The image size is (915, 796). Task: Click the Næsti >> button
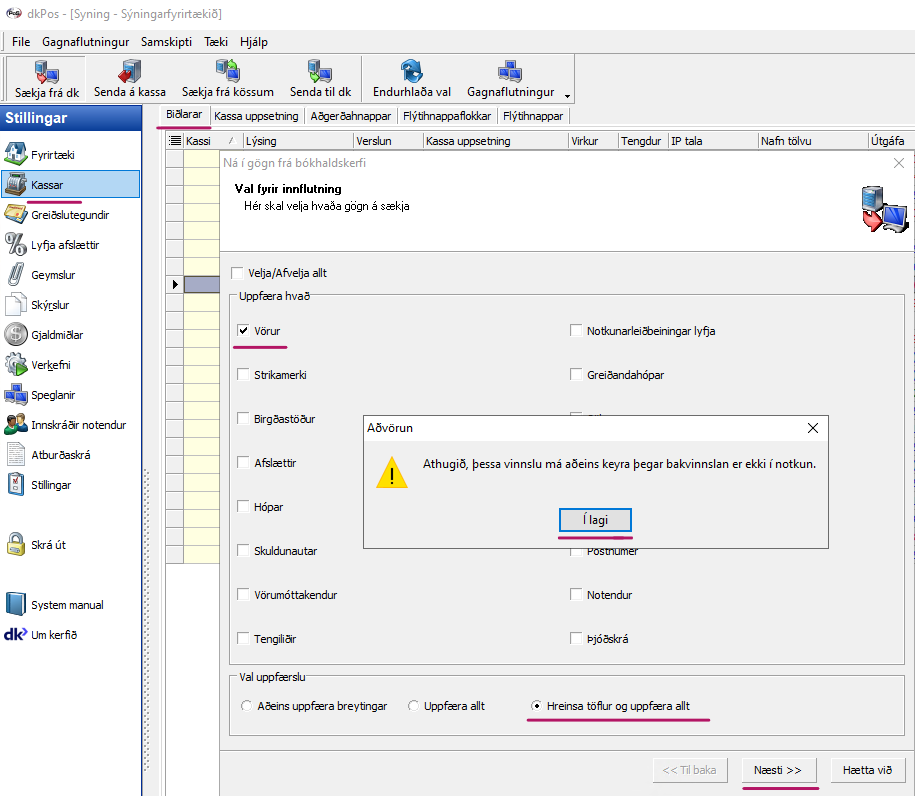pos(778,770)
